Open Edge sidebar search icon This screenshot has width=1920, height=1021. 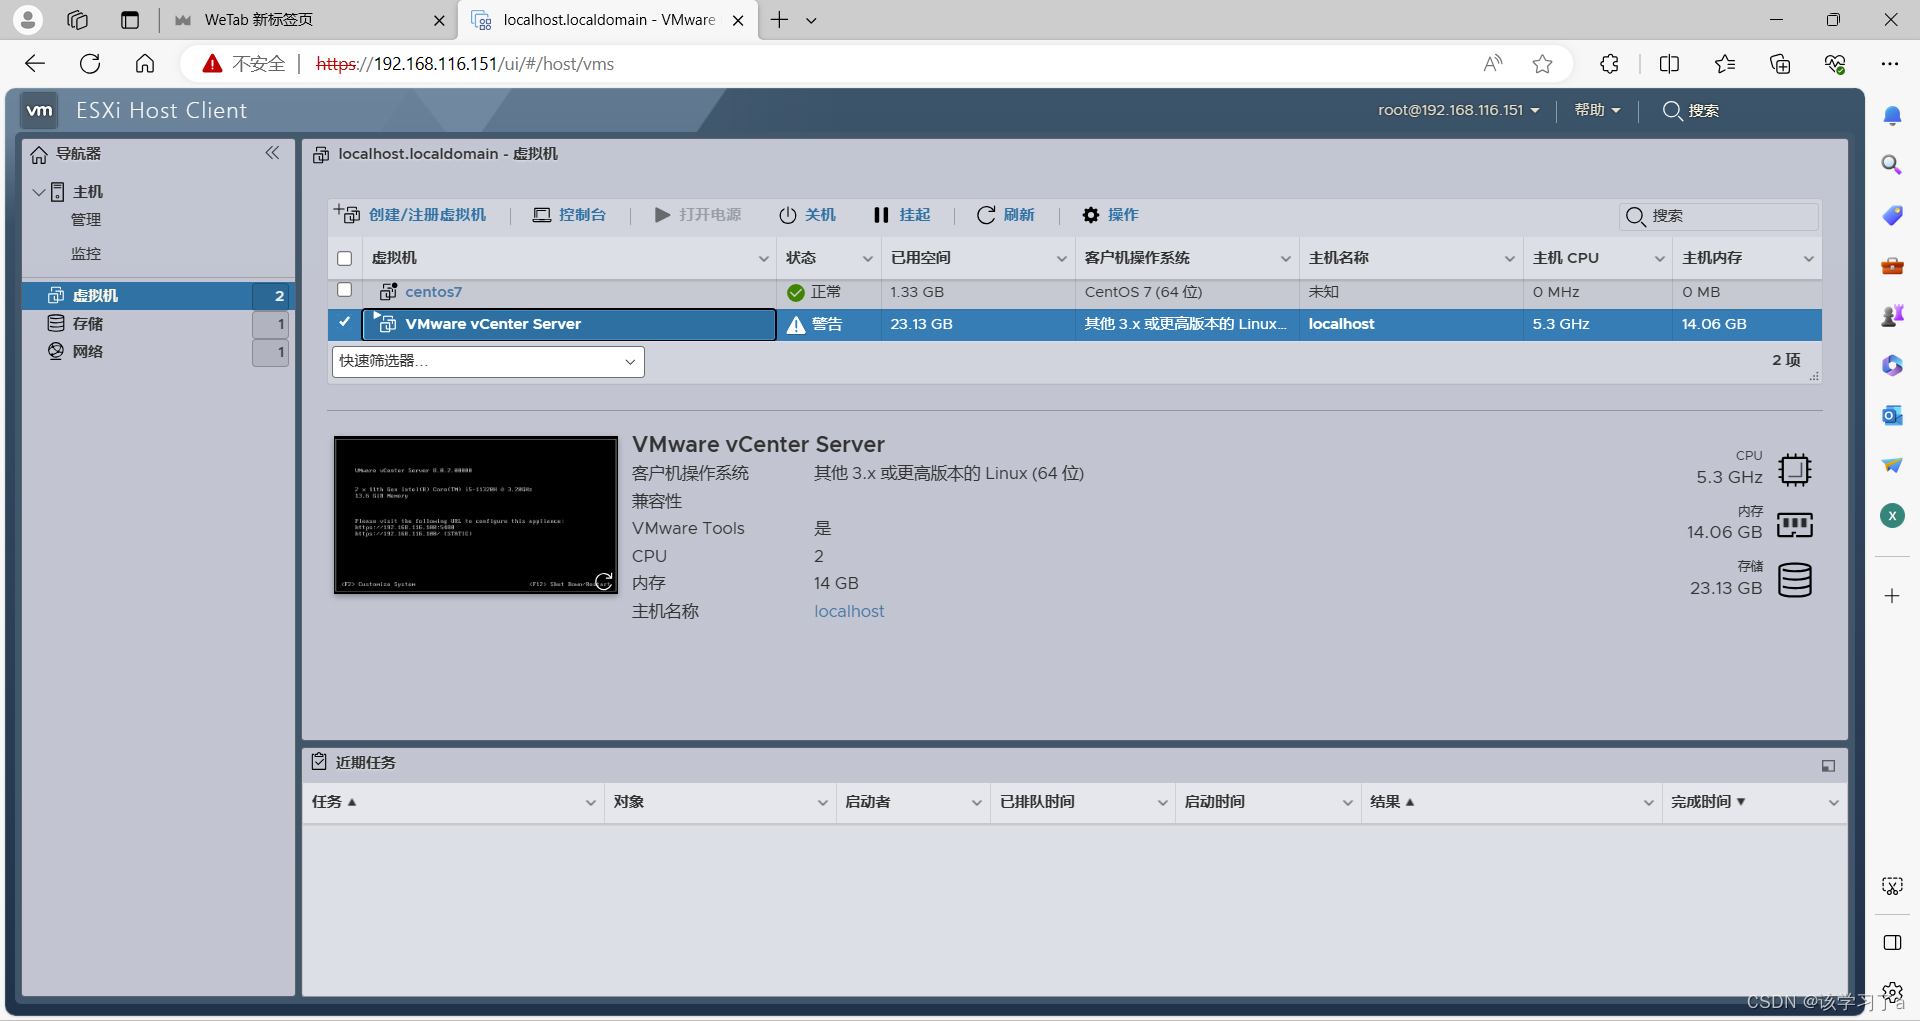1892,165
